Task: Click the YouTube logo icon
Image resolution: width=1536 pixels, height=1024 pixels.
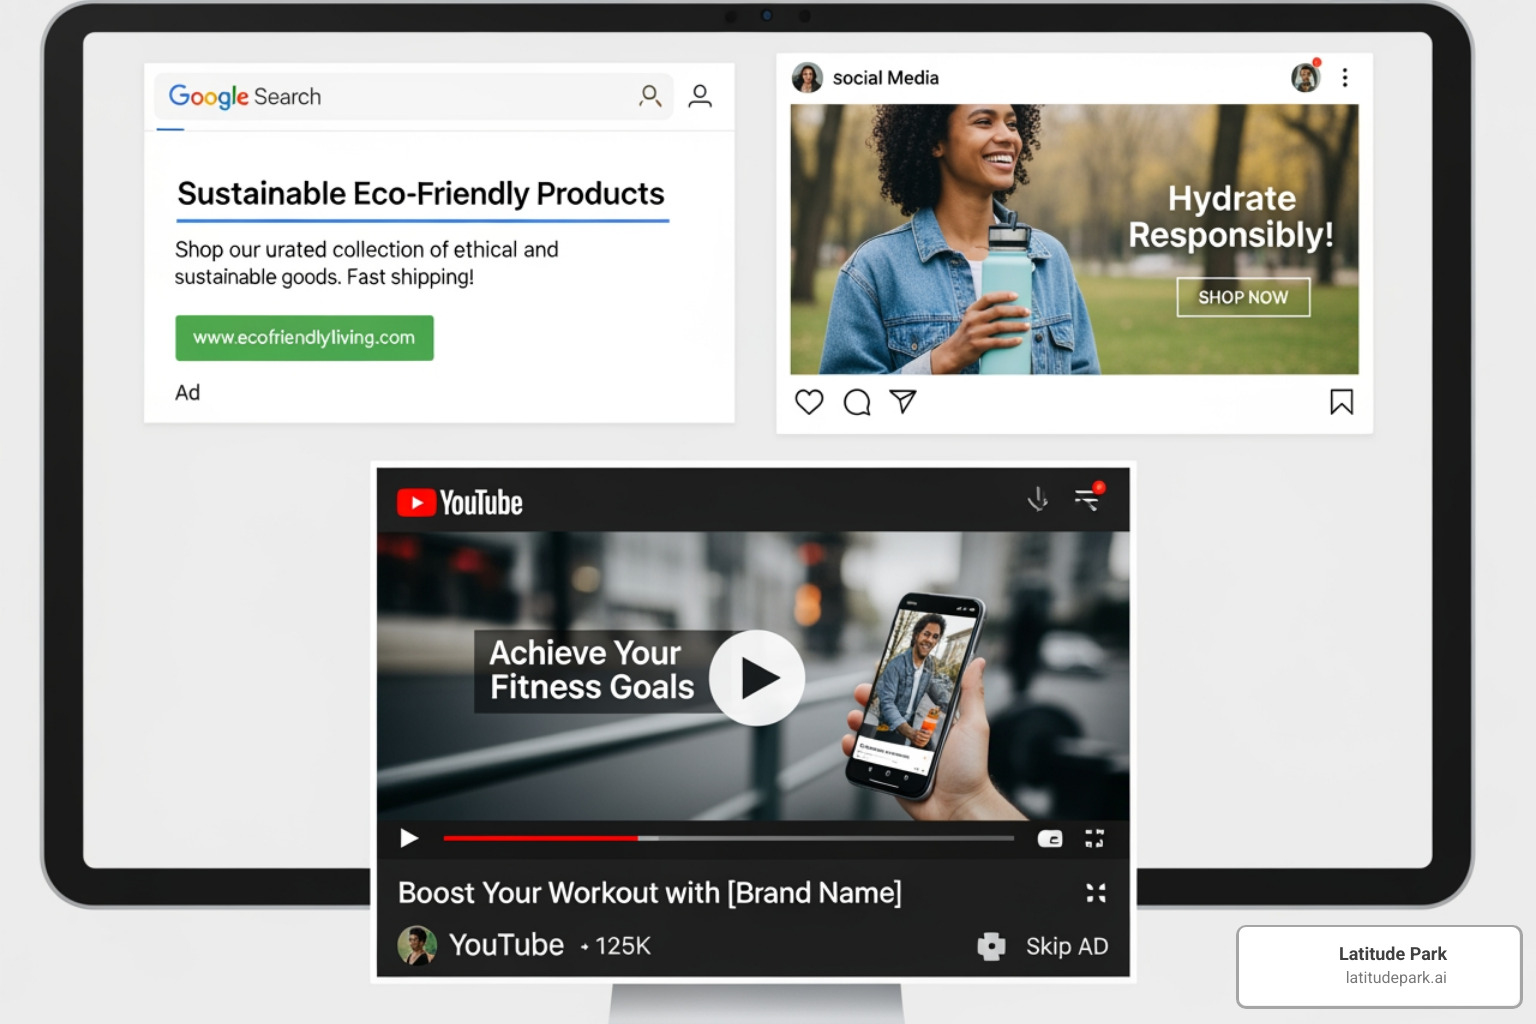Action: pyautogui.click(x=419, y=502)
